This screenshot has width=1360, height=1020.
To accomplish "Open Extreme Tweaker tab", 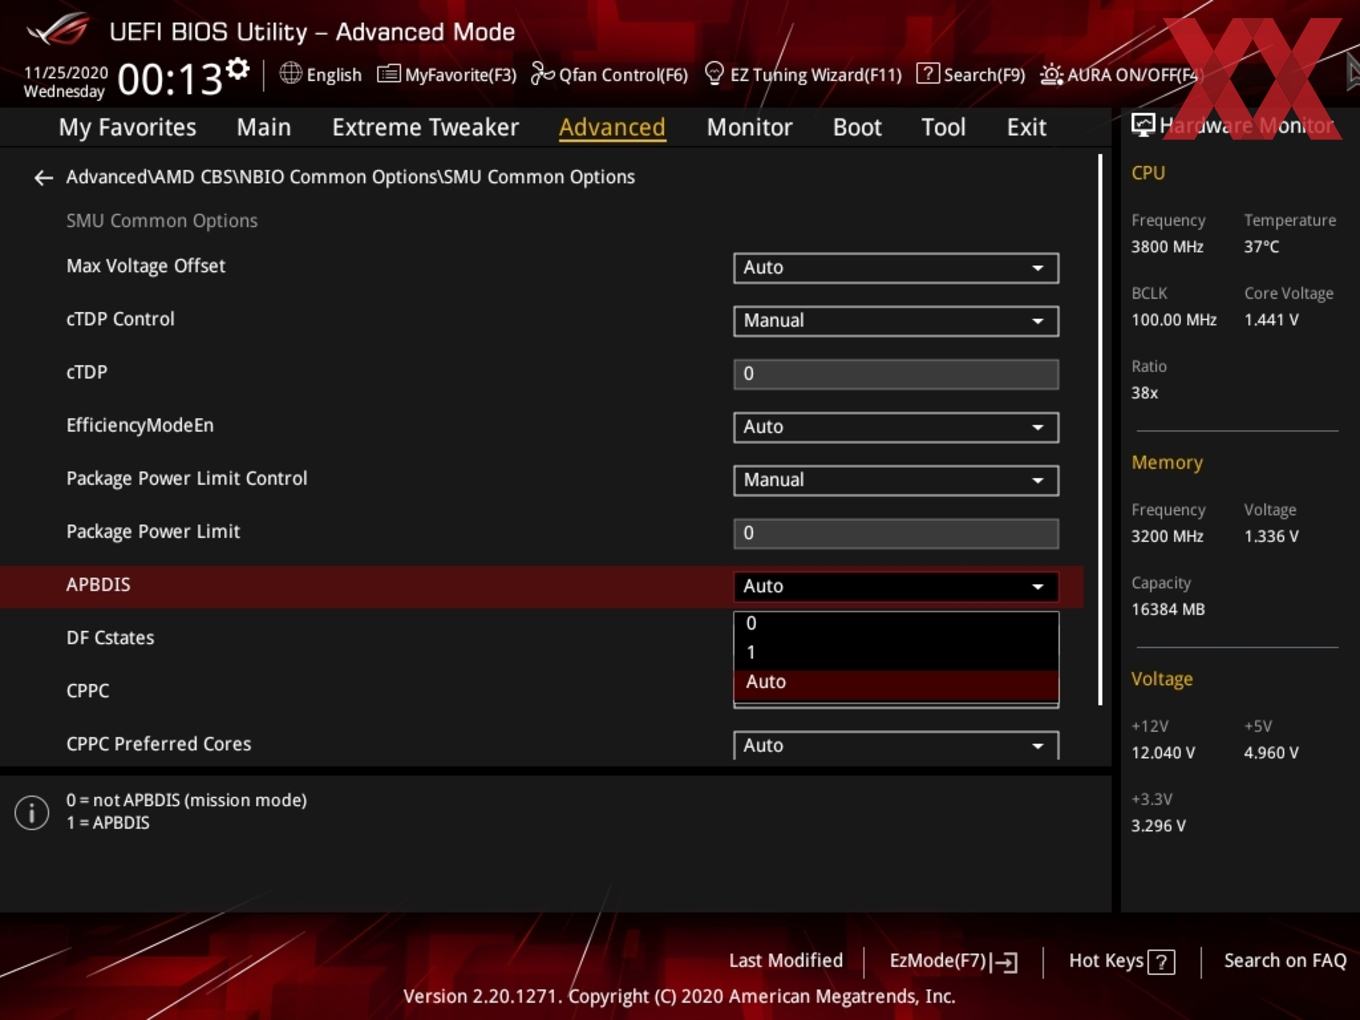I will (425, 127).
